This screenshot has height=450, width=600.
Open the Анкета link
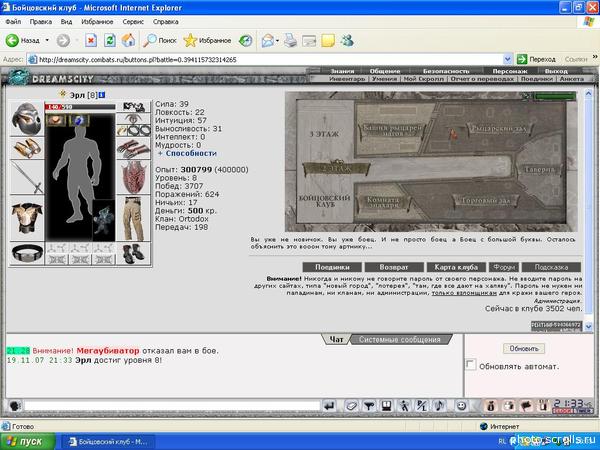[572, 79]
